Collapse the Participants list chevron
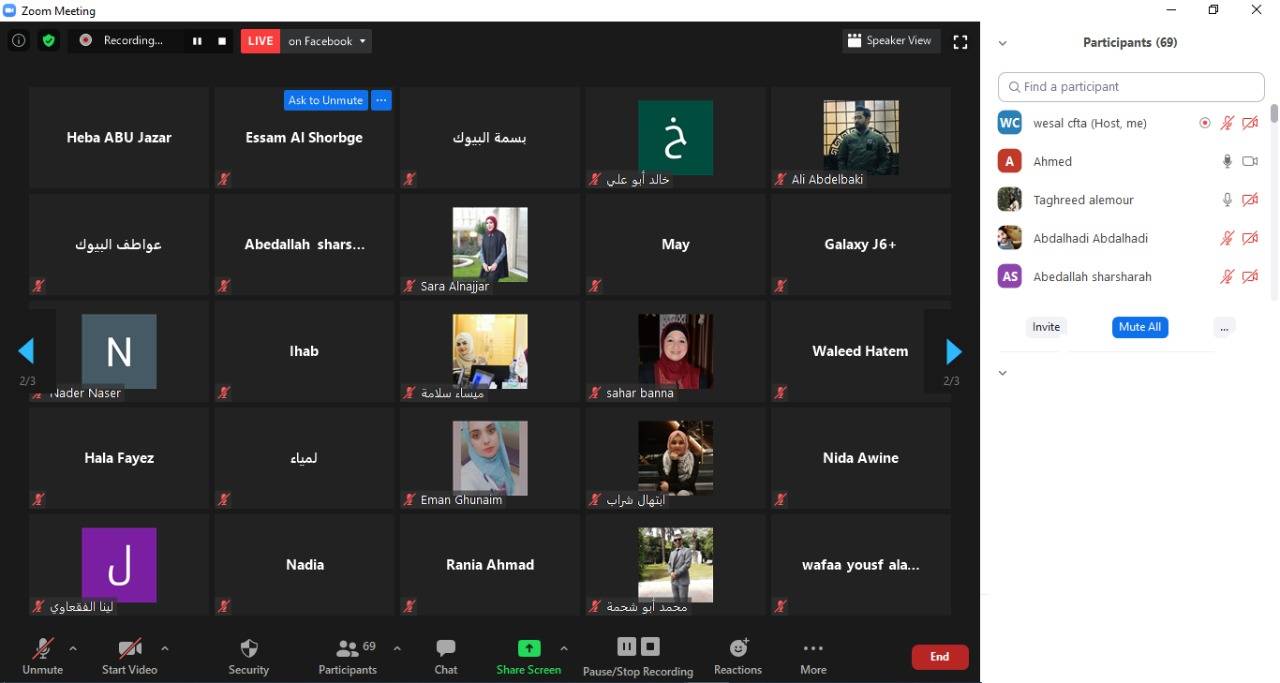Viewport: 1280px width, 683px height. (x=1002, y=43)
